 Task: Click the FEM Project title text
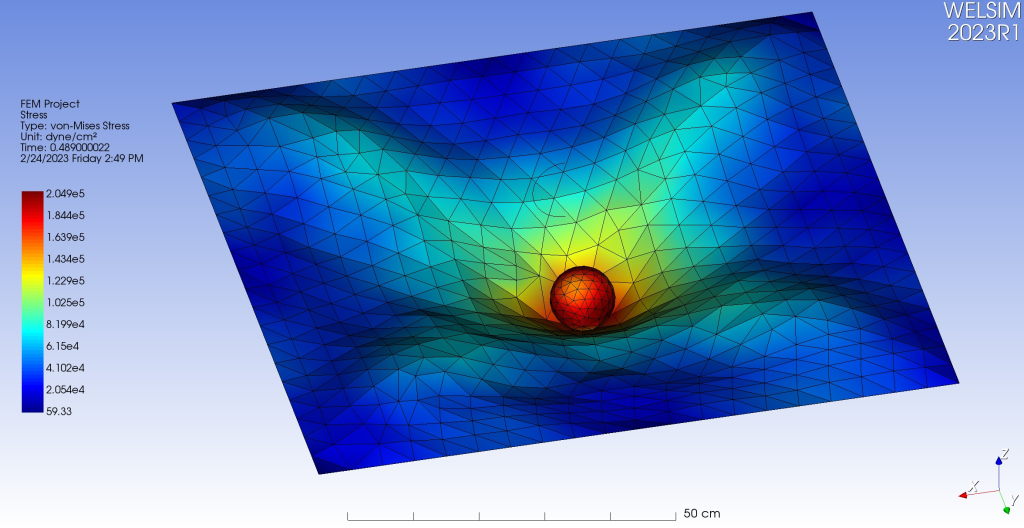click(x=50, y=104)
